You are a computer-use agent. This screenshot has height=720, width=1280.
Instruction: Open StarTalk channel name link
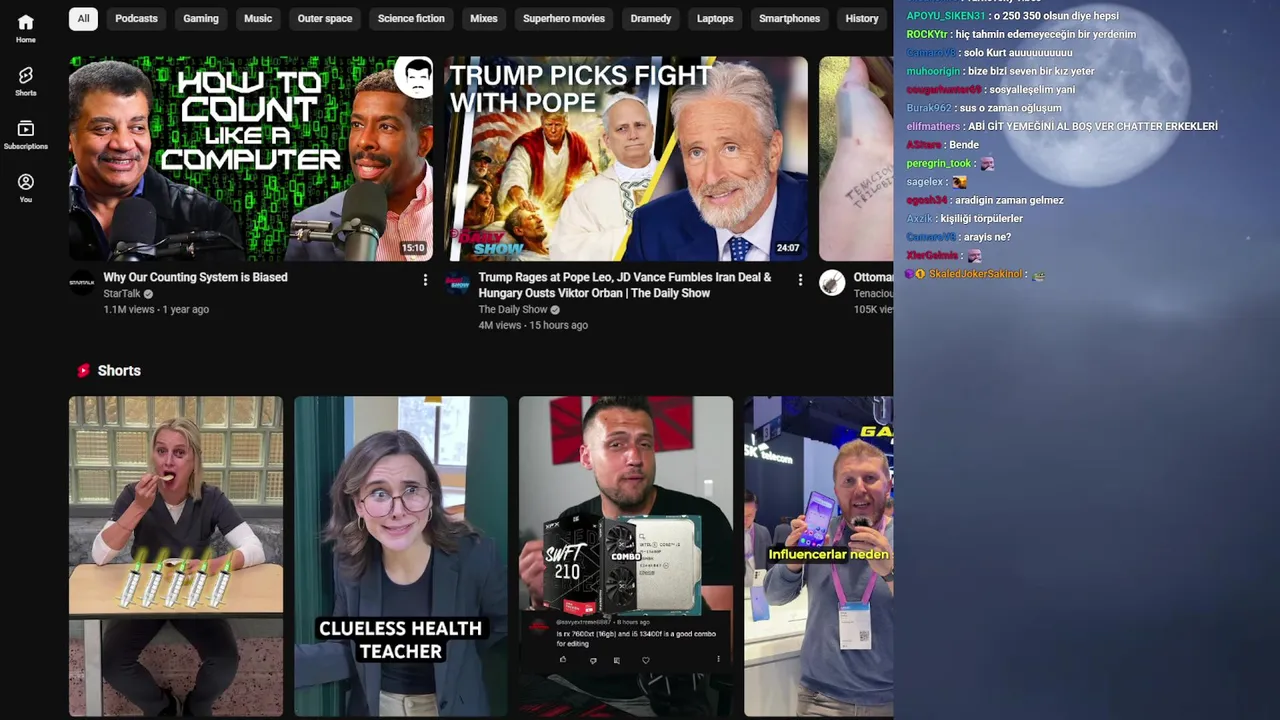122,294
